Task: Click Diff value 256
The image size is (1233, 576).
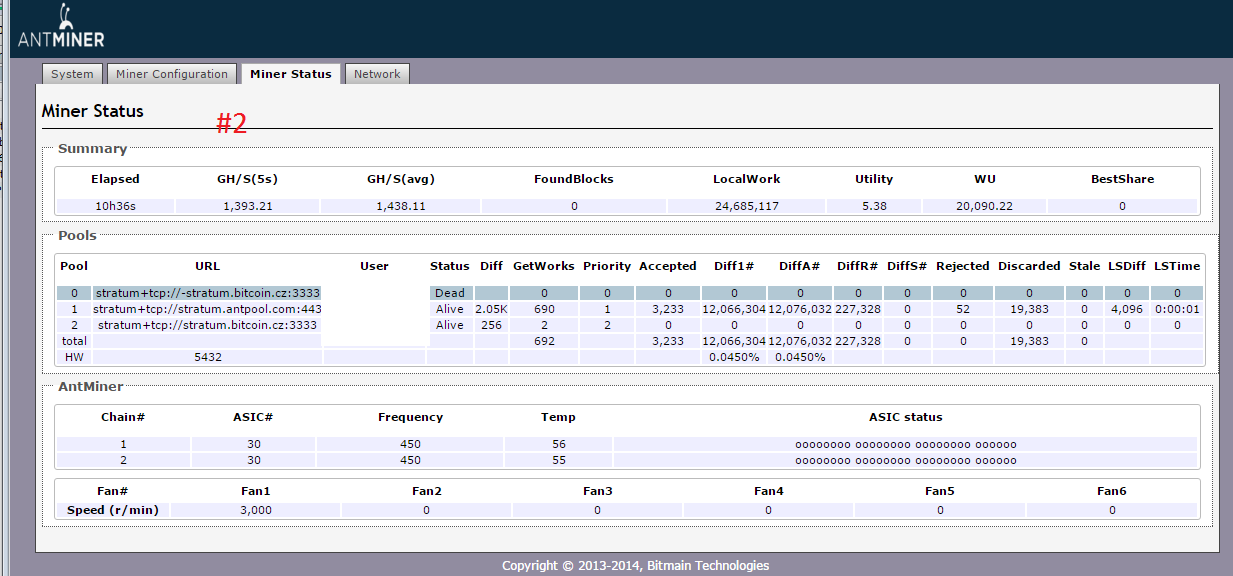Action: pos(491,325)
